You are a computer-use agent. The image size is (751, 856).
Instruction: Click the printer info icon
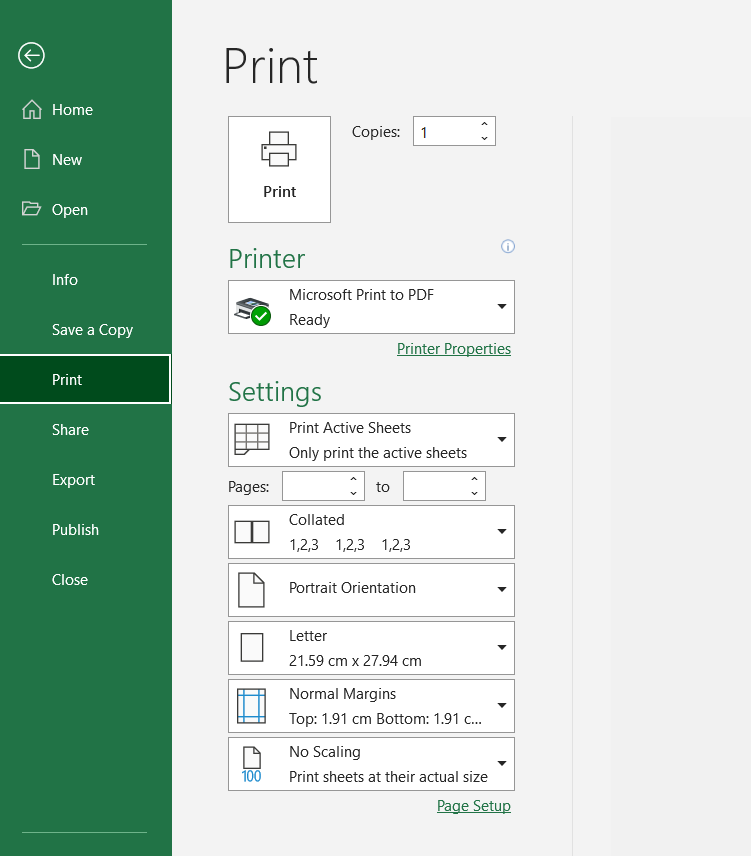(508, 246)
